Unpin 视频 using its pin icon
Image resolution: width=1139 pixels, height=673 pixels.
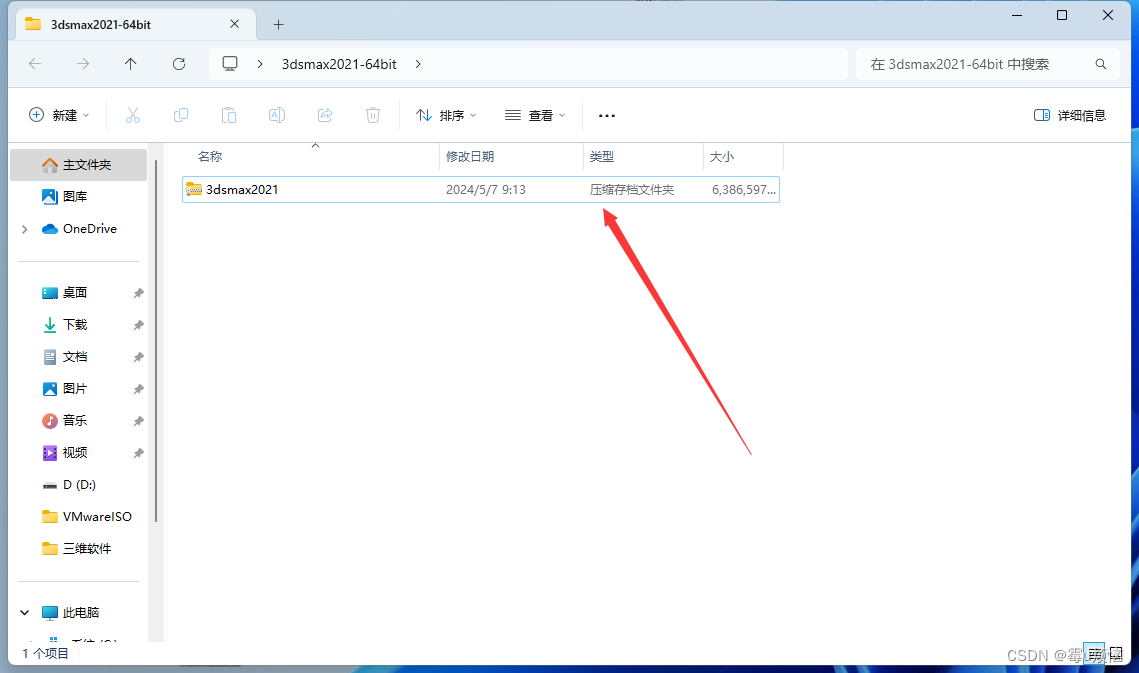point(138,453)
